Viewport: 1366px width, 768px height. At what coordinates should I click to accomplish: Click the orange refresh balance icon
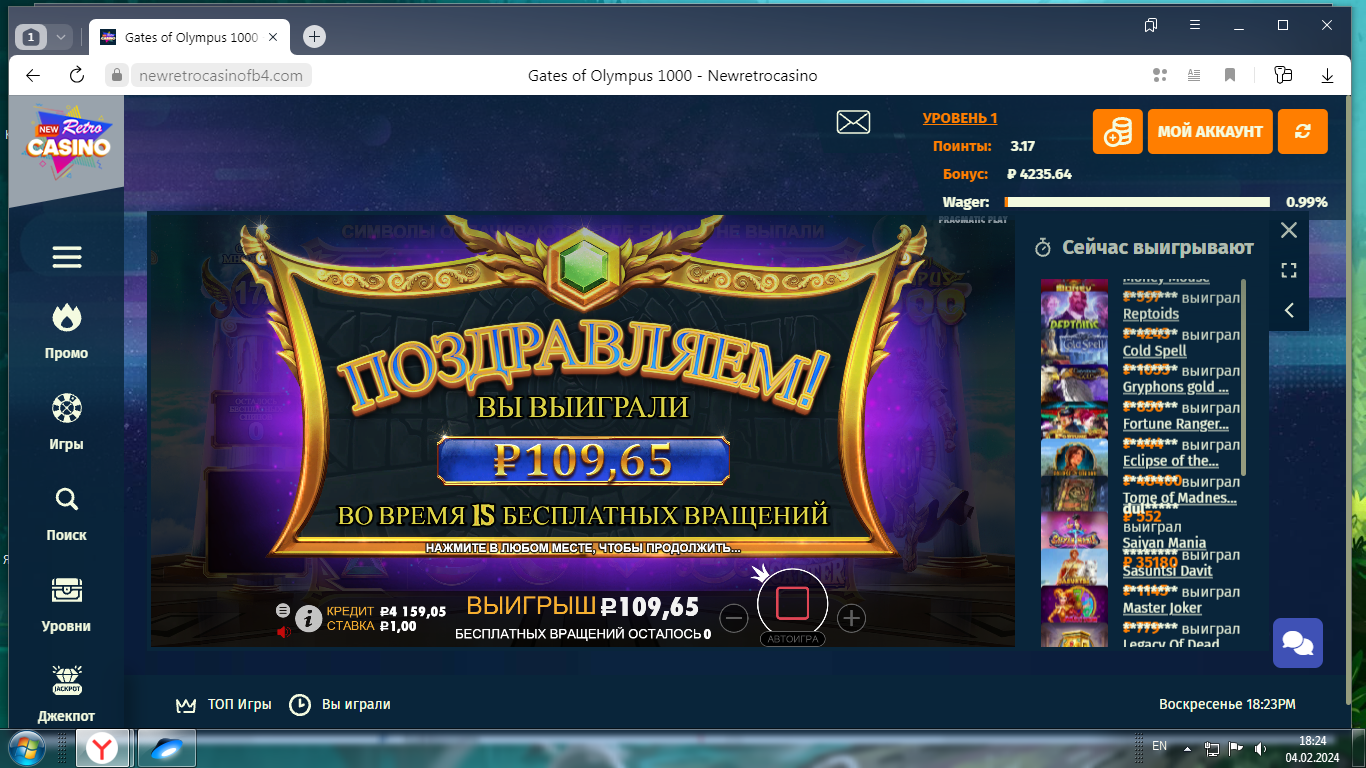(1302, 132)
